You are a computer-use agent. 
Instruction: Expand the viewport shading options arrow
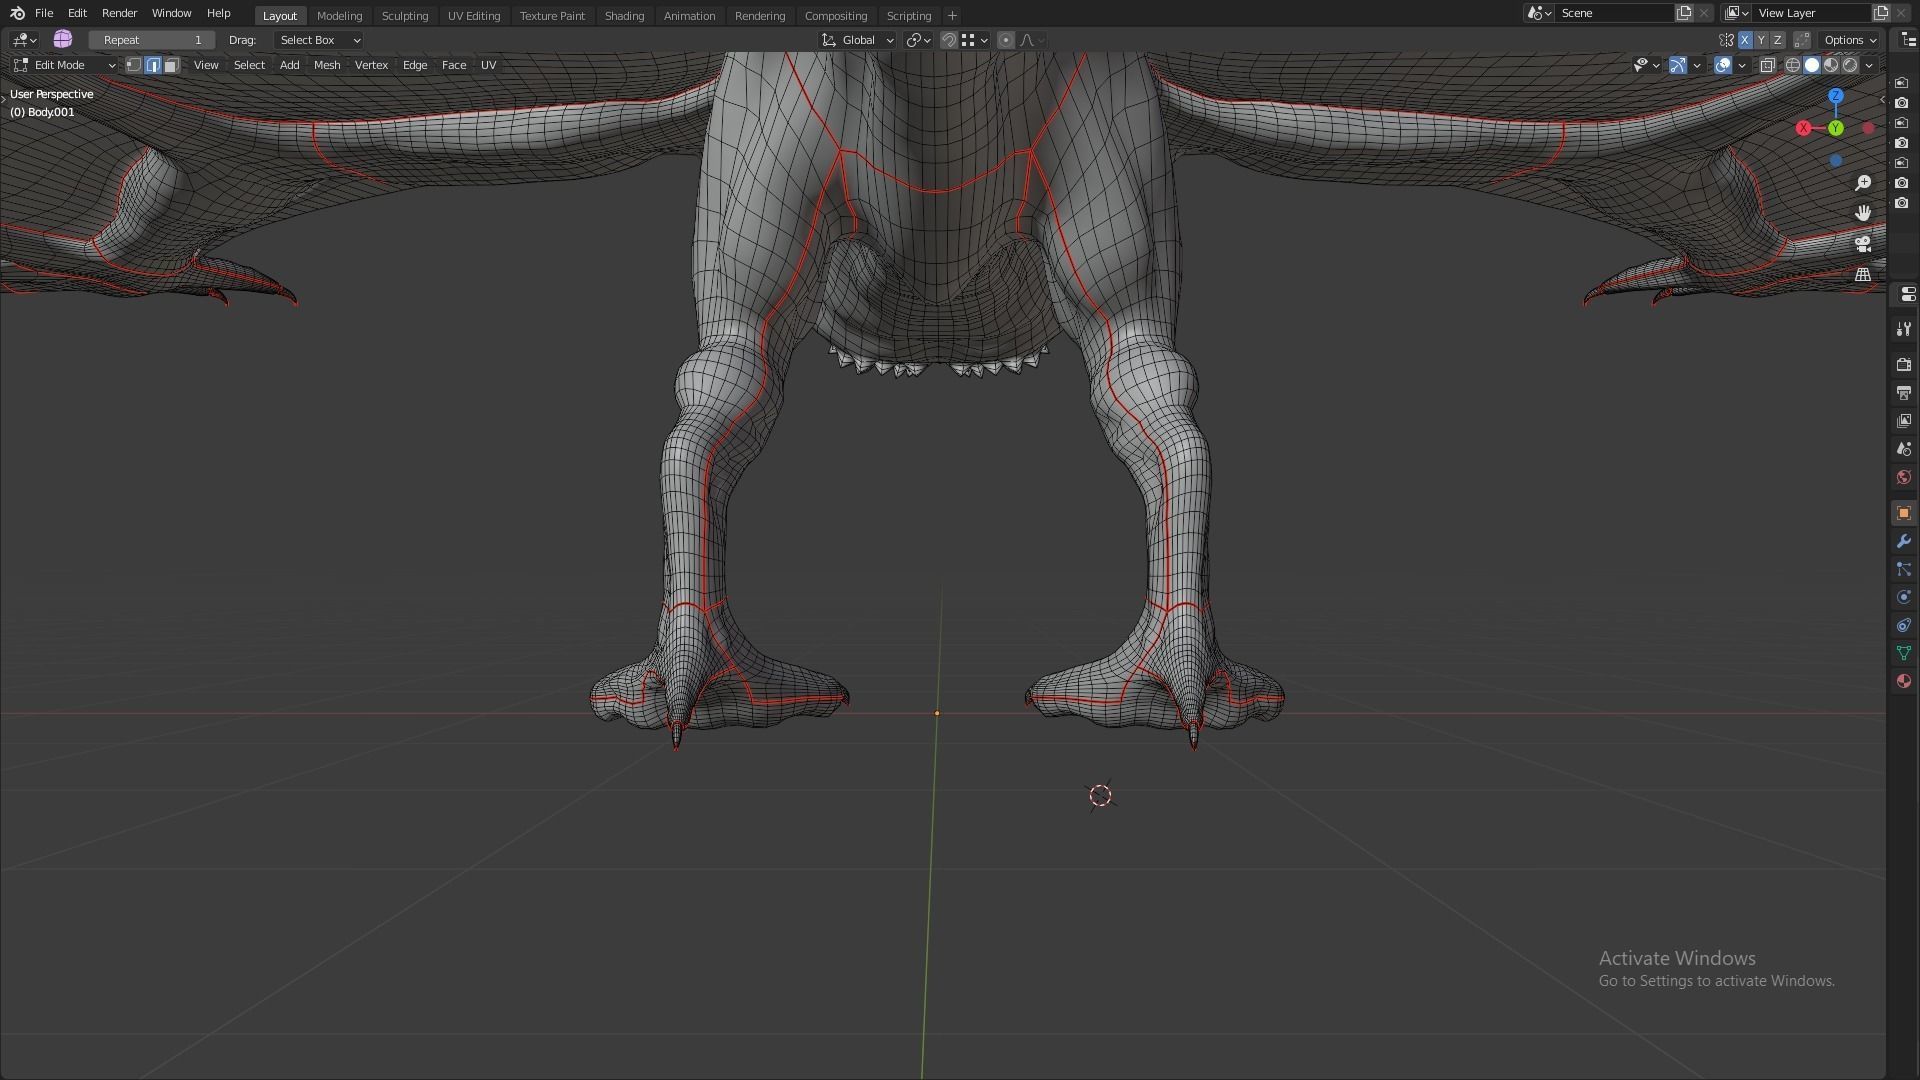pos(1869,65)
